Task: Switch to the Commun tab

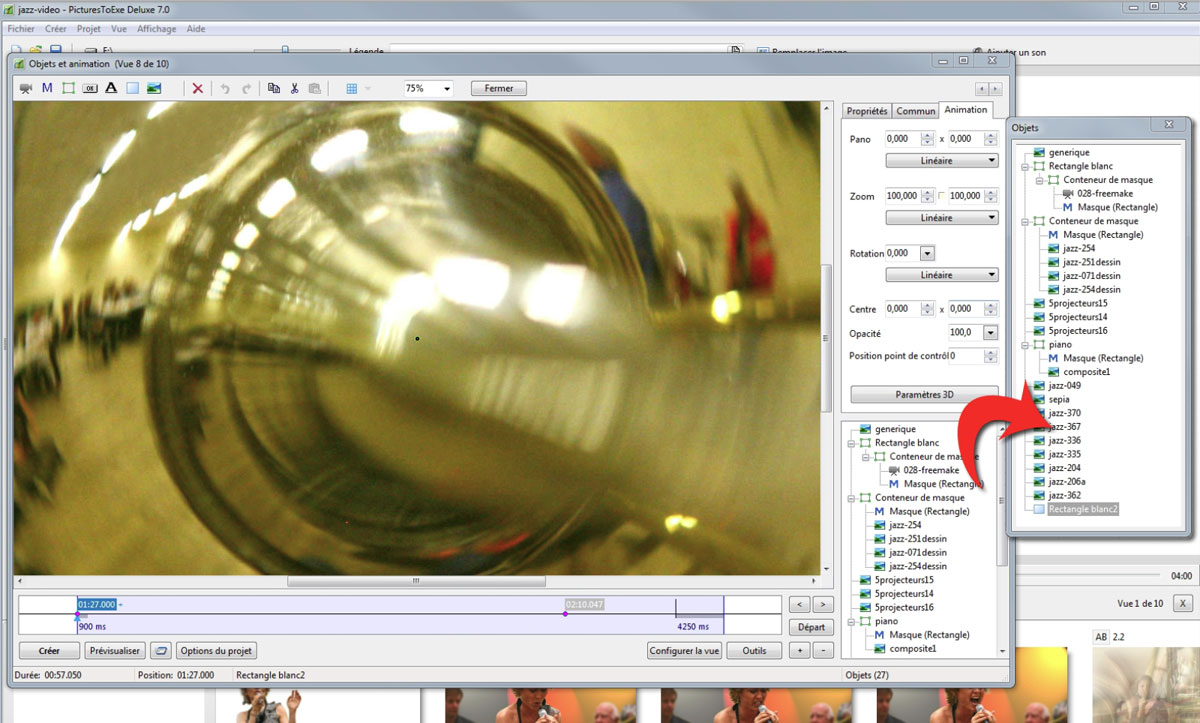Action: pyautogui.click(x=915, y=111)
